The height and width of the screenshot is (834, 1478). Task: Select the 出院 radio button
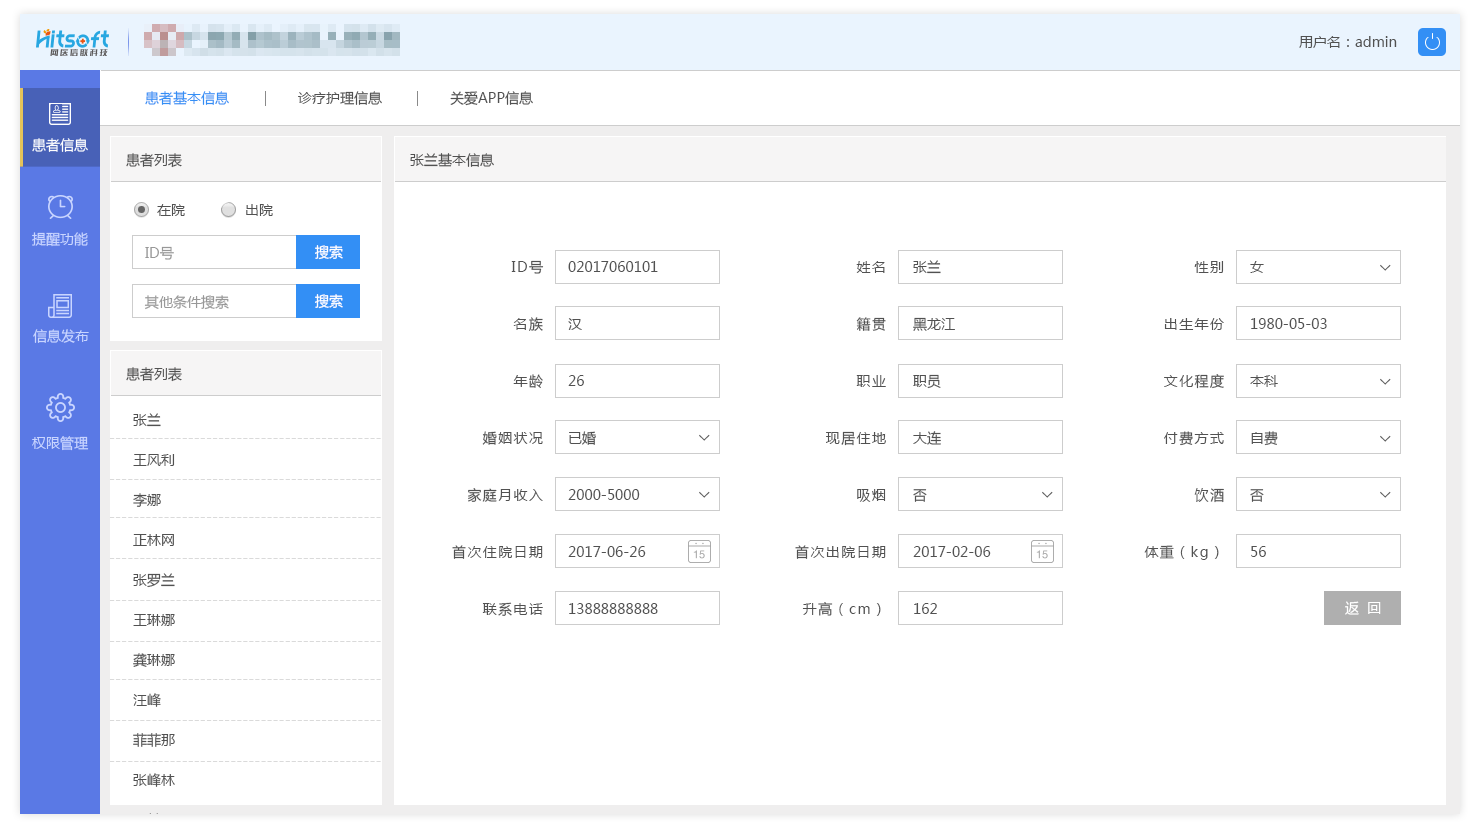point(228,210)
